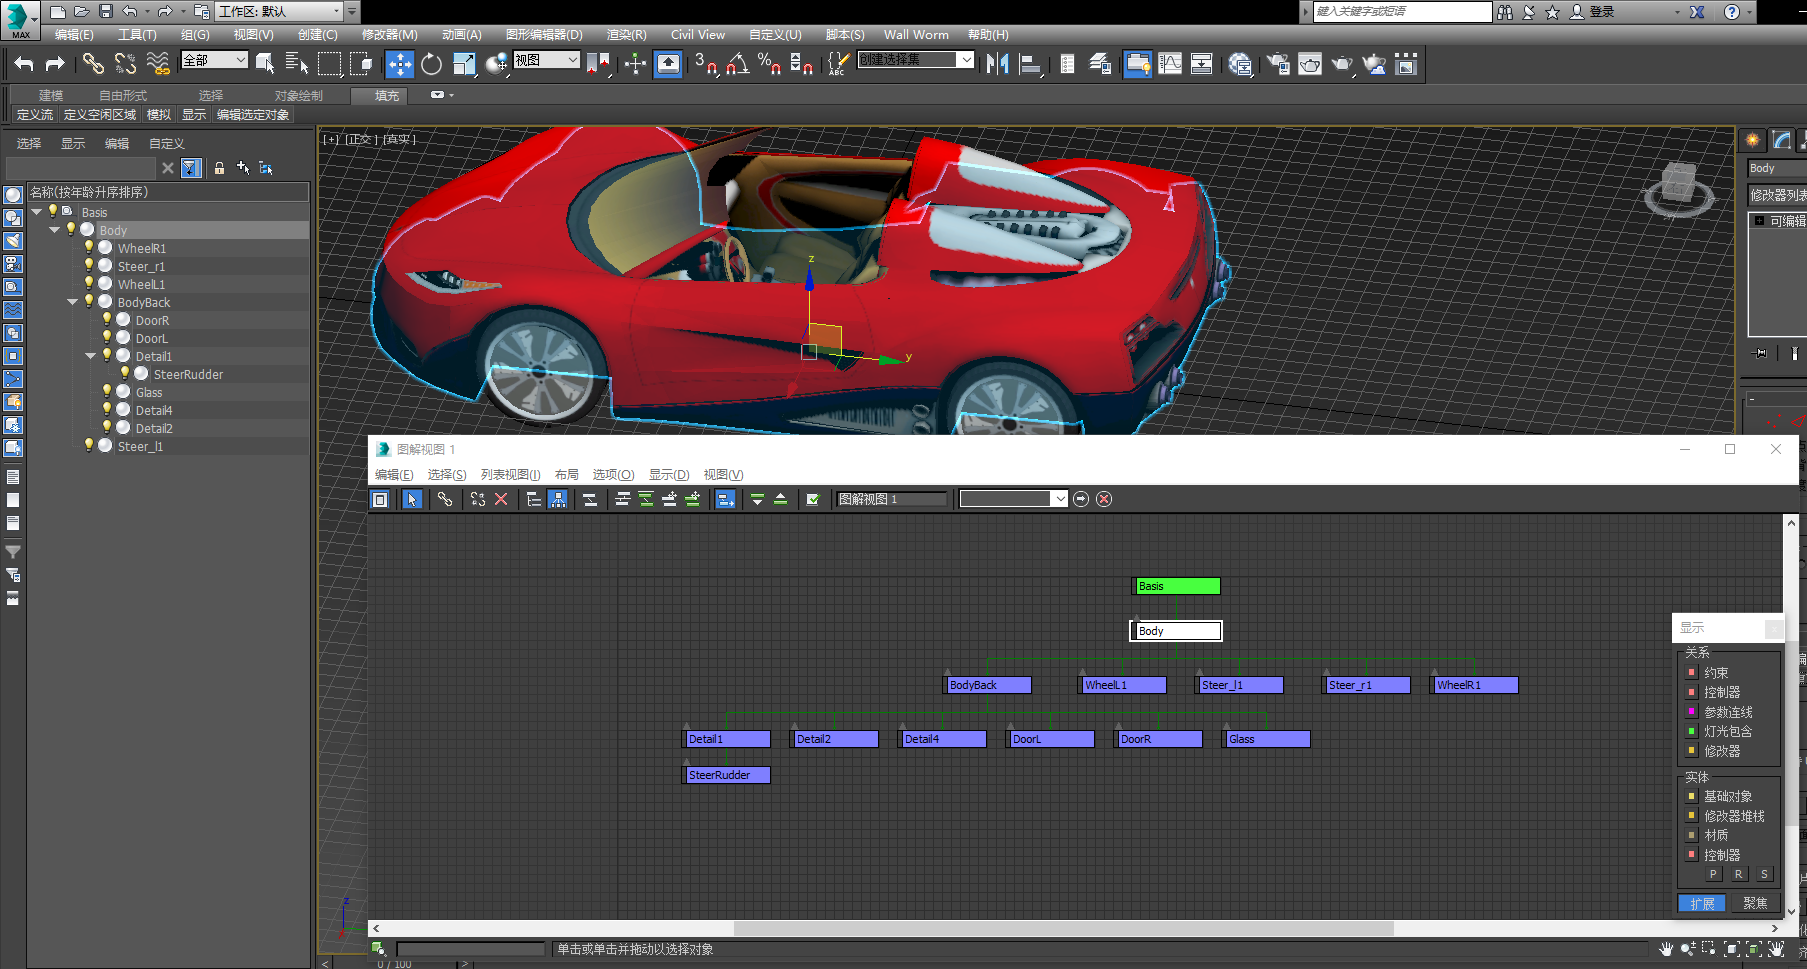Toggle the 灯光包含 green relationship swatch

[1692, 732]
